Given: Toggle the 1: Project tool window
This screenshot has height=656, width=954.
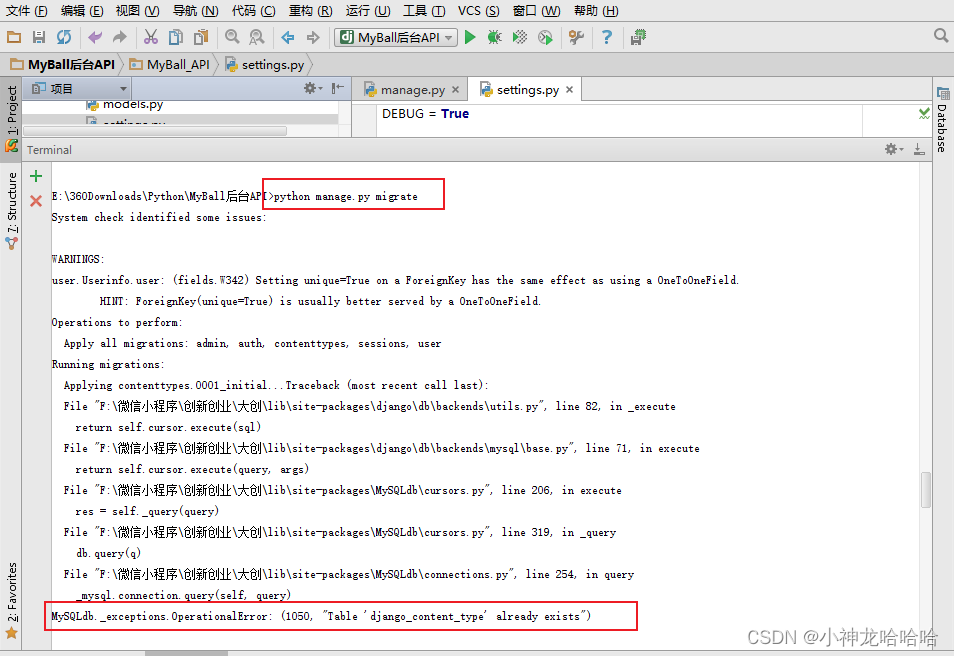Looking at the screenshot, I should pos(11,117).
